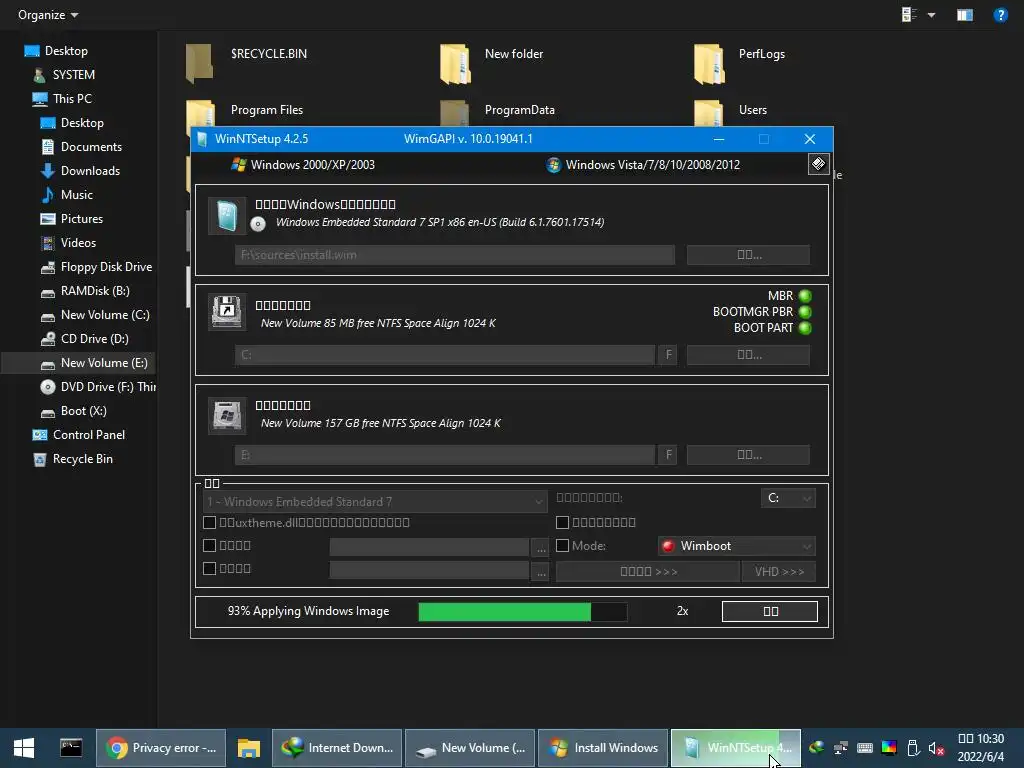Open Videos in the navigation pane

coord(69,243)
